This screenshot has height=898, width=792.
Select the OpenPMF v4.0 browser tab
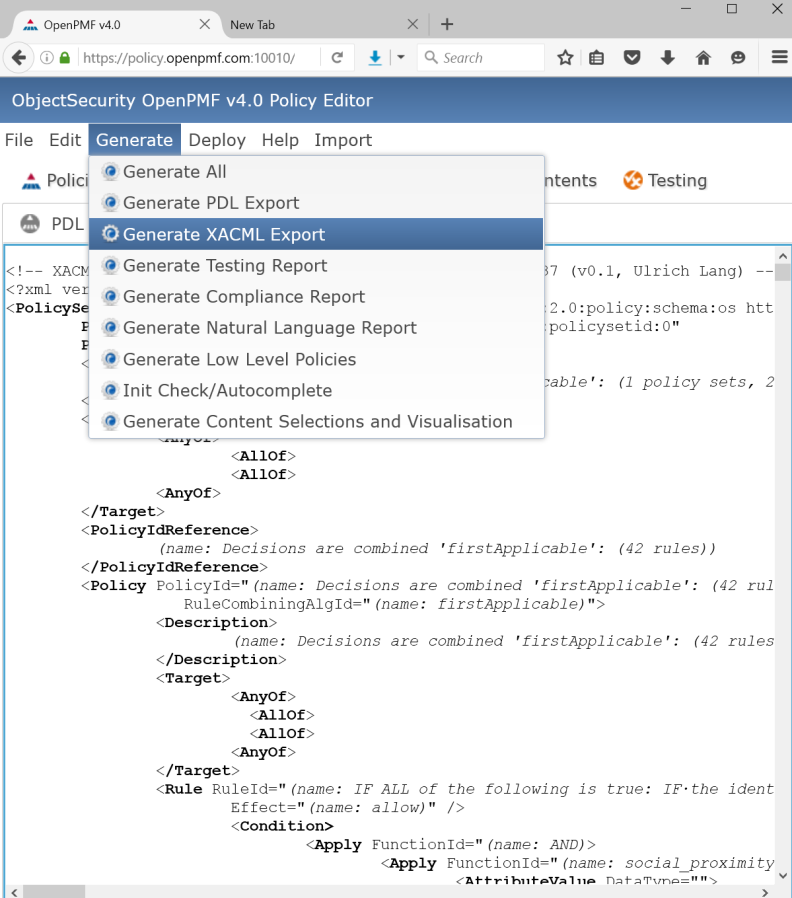click(117, 25)
